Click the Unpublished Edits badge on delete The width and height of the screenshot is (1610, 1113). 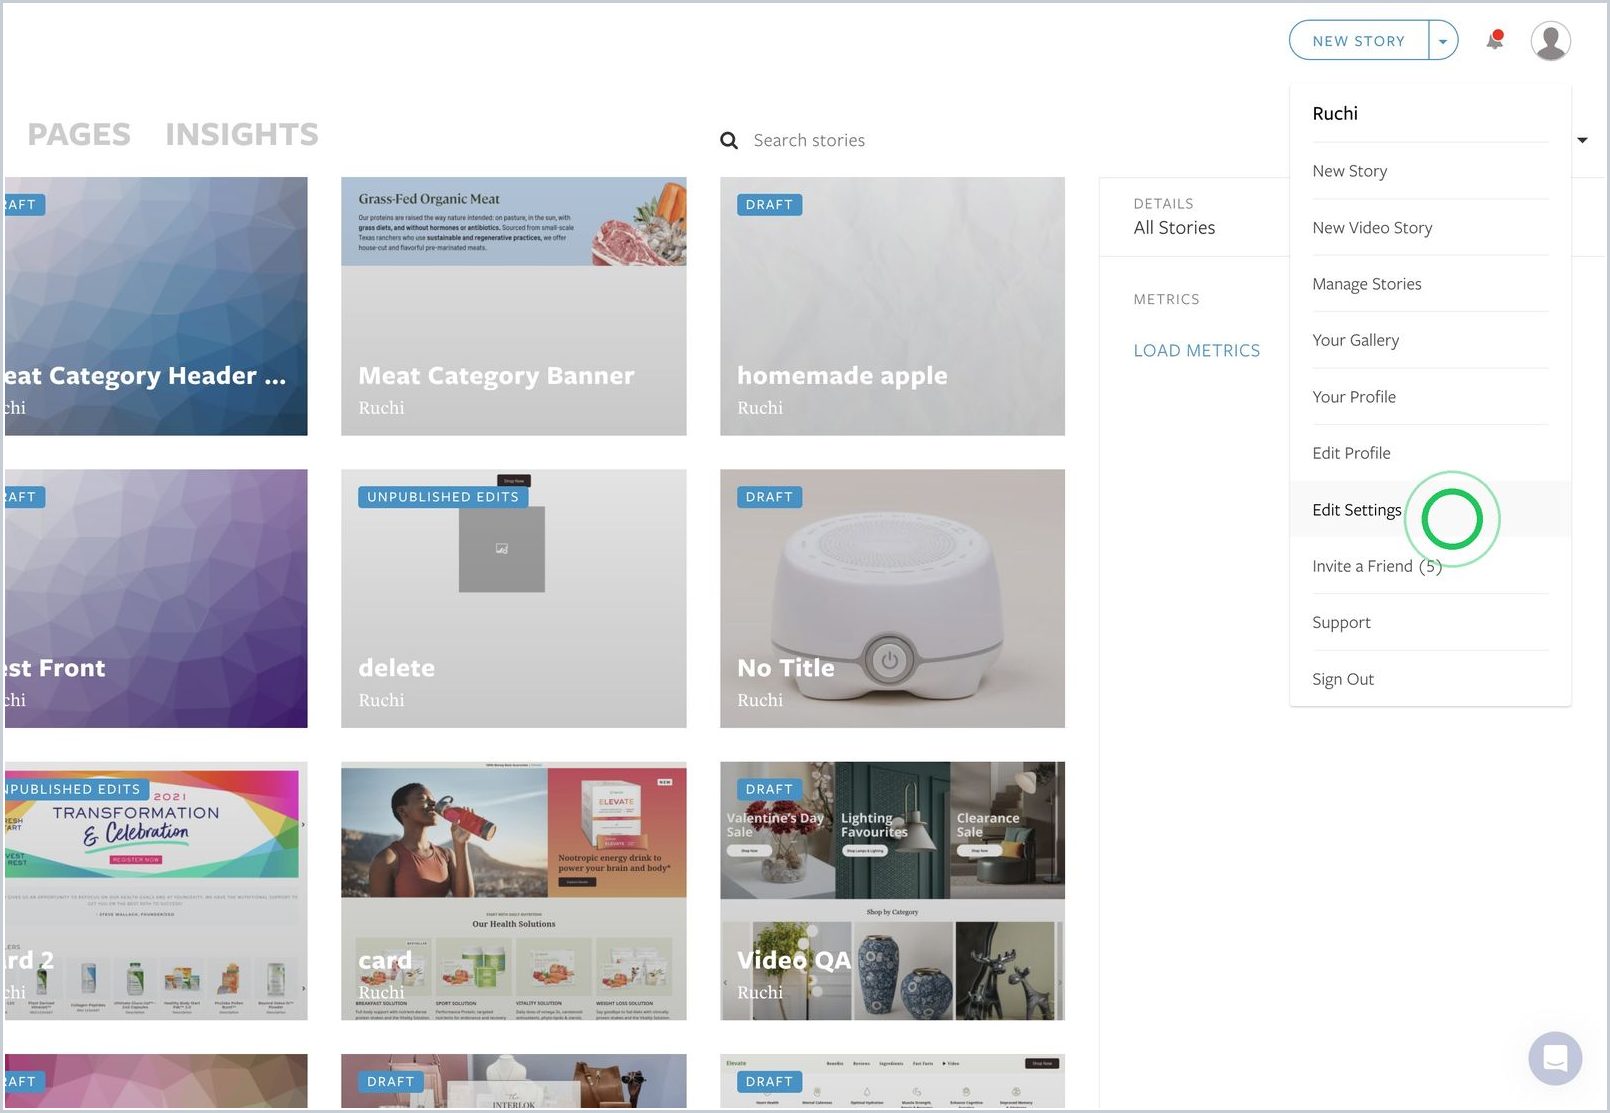click(443, 497)
